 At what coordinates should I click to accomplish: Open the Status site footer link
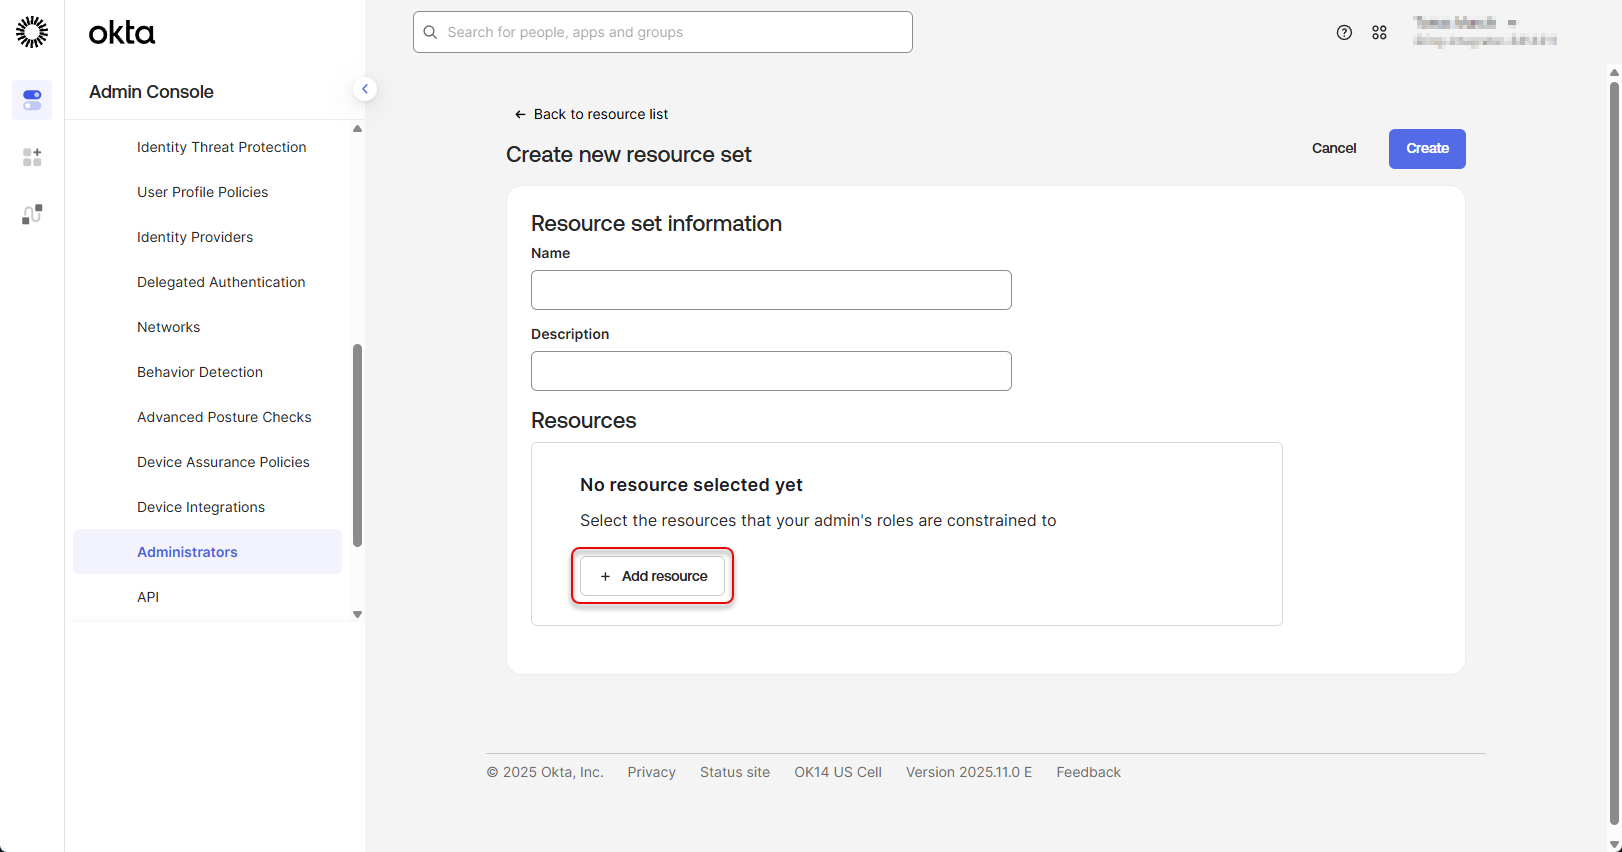(x=735, y=772)
